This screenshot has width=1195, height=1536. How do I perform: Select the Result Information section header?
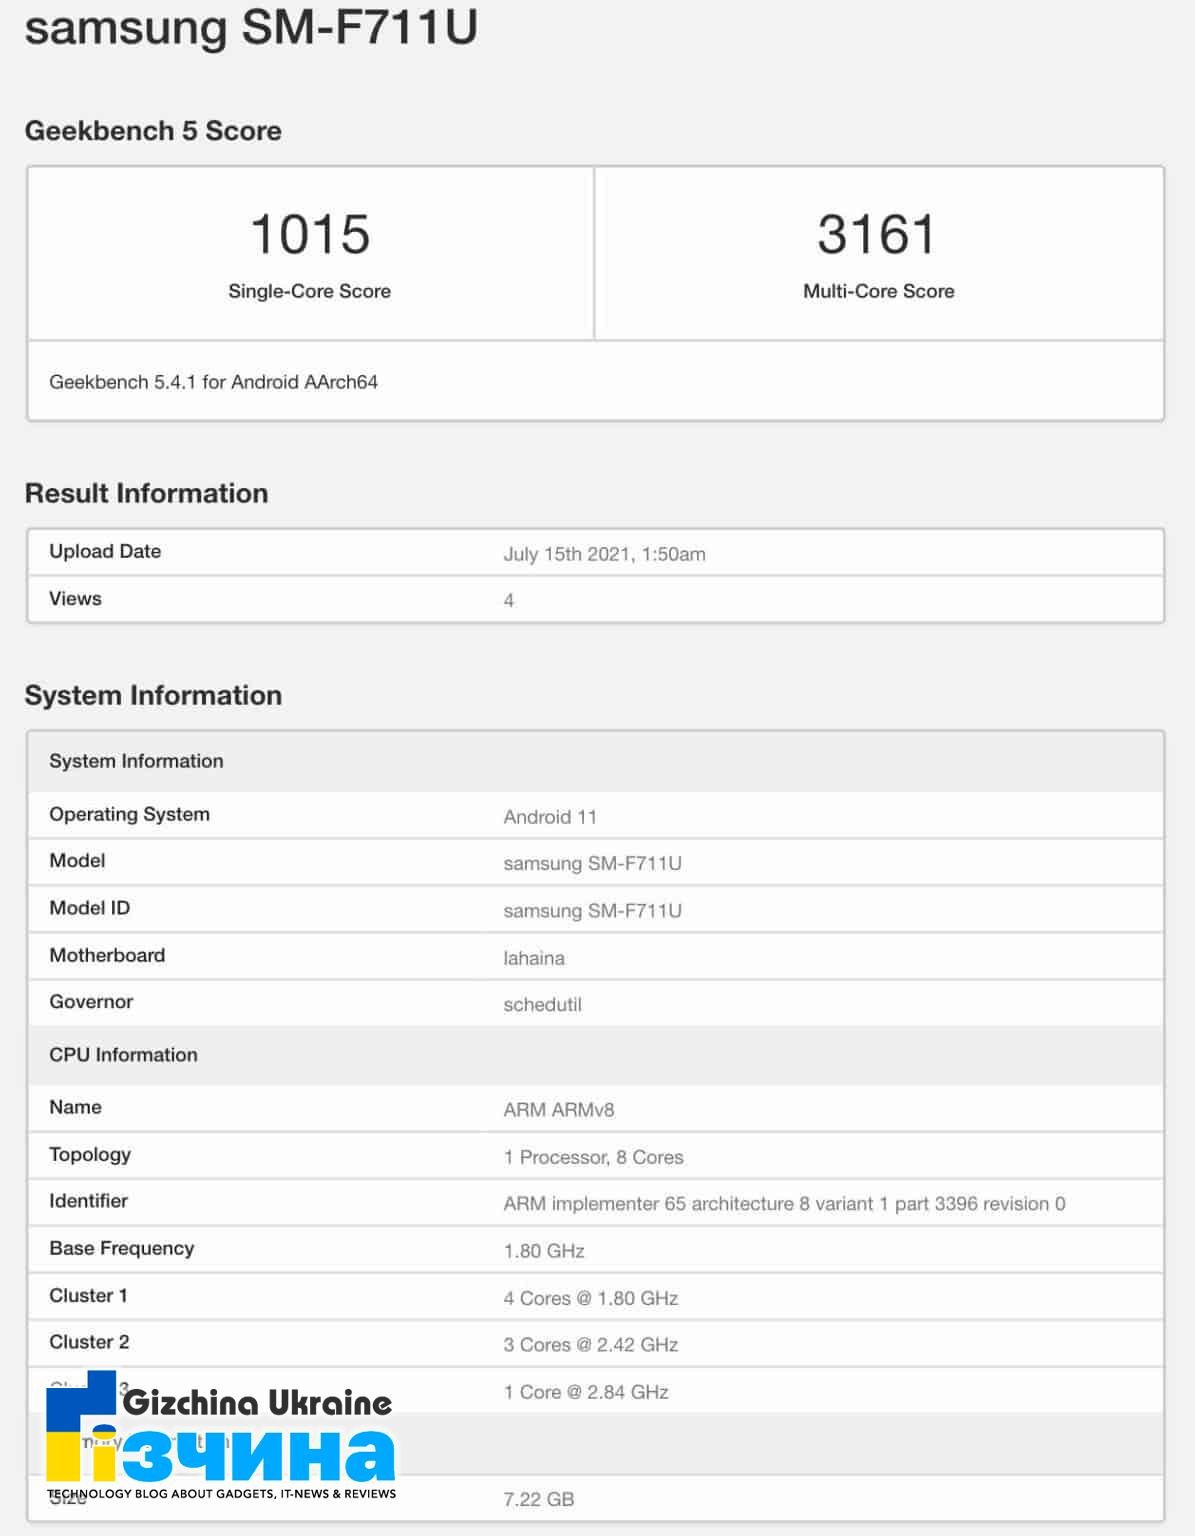tap(147, 492)
